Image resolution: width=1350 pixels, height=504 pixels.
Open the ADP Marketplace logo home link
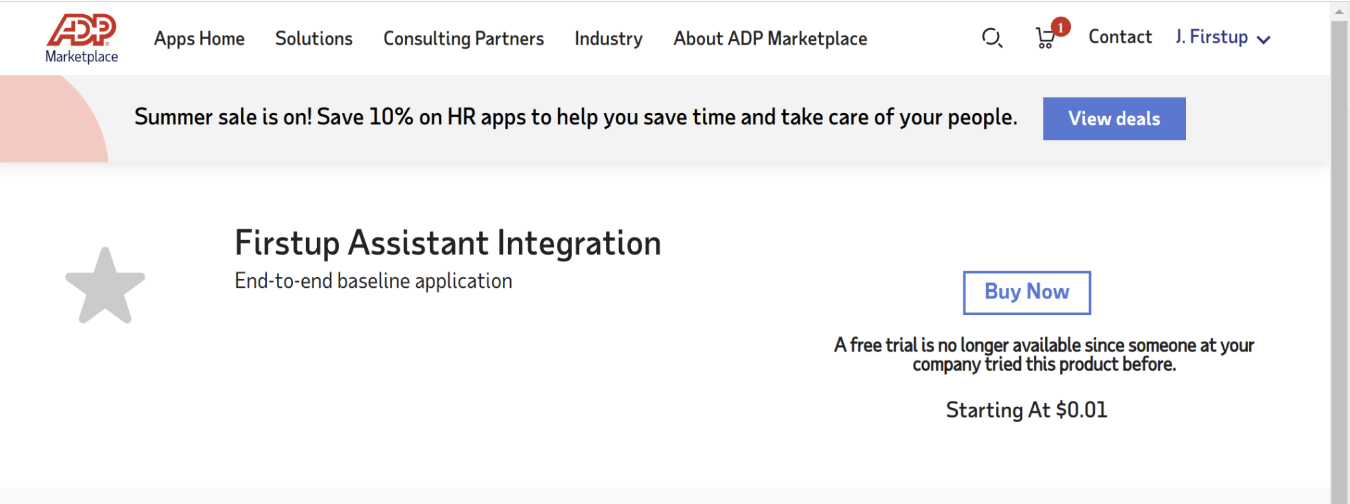[82, 39]
